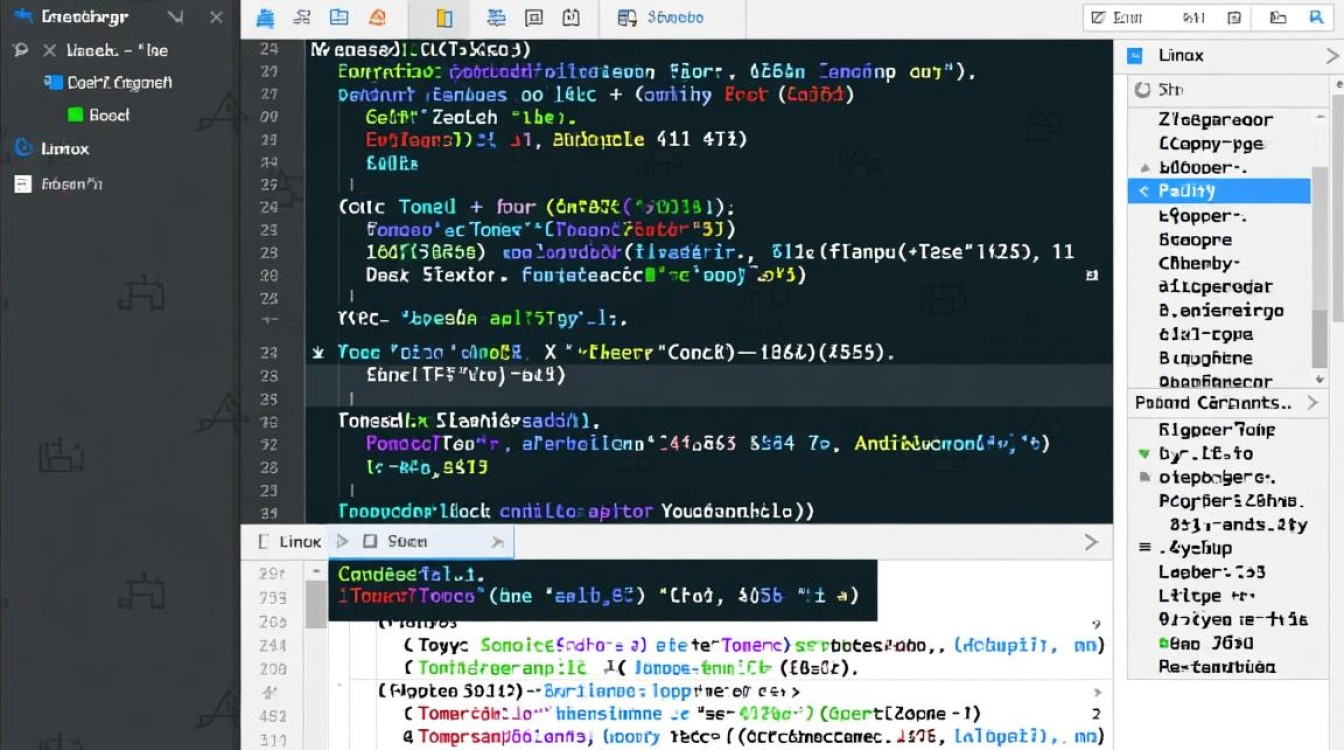Click the blue printer-like icon in the editor toolbar
Screen dimensions: 1344x750
point(265,18)
